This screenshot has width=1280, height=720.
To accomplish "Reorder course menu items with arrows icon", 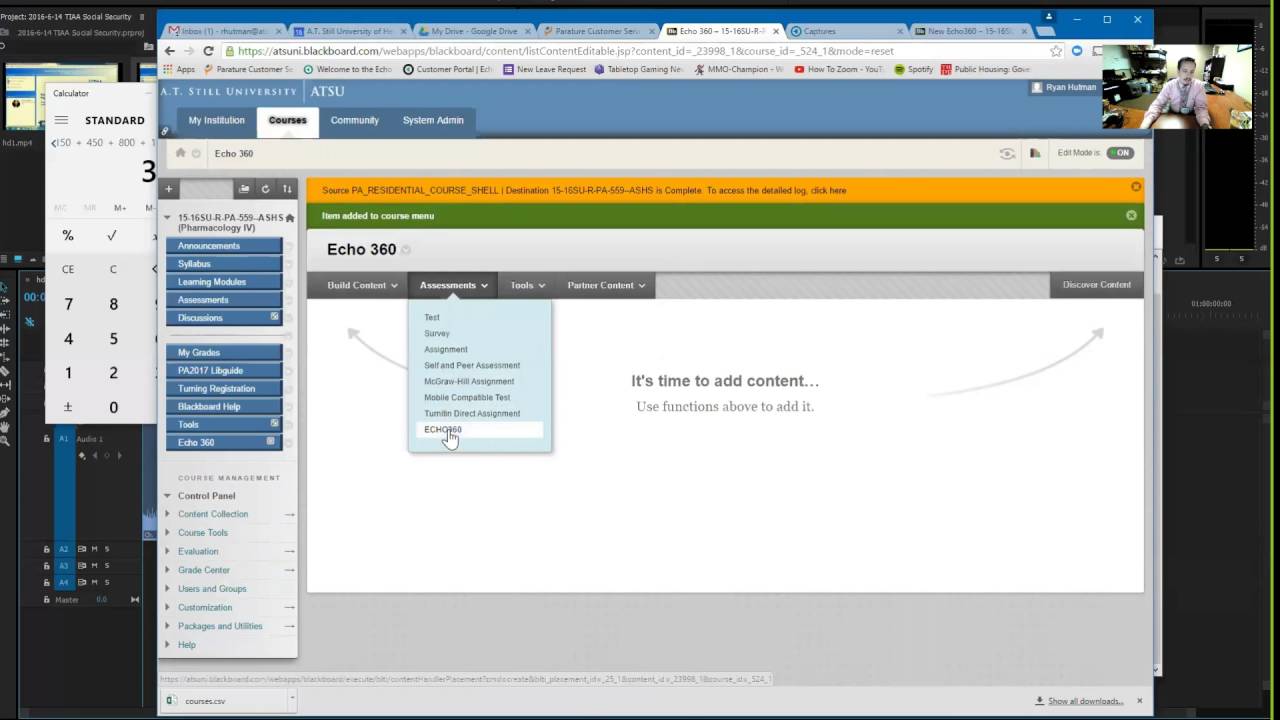I will tap(287, 189).
